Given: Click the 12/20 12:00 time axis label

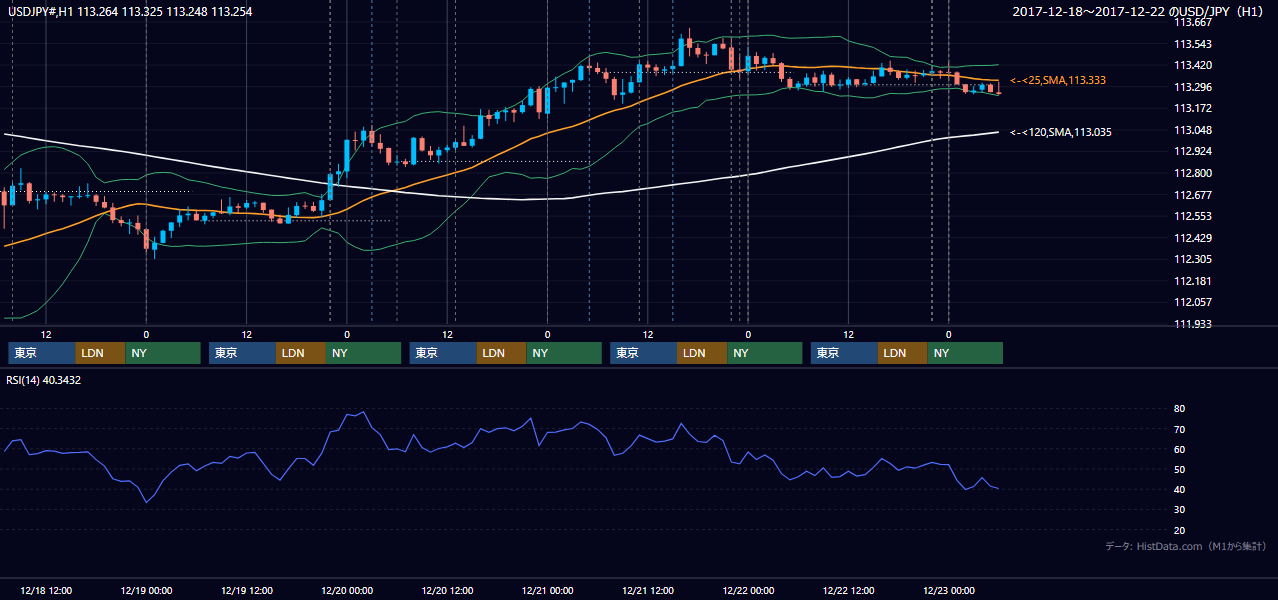Looking at the screenshot, I should [447, 590].
